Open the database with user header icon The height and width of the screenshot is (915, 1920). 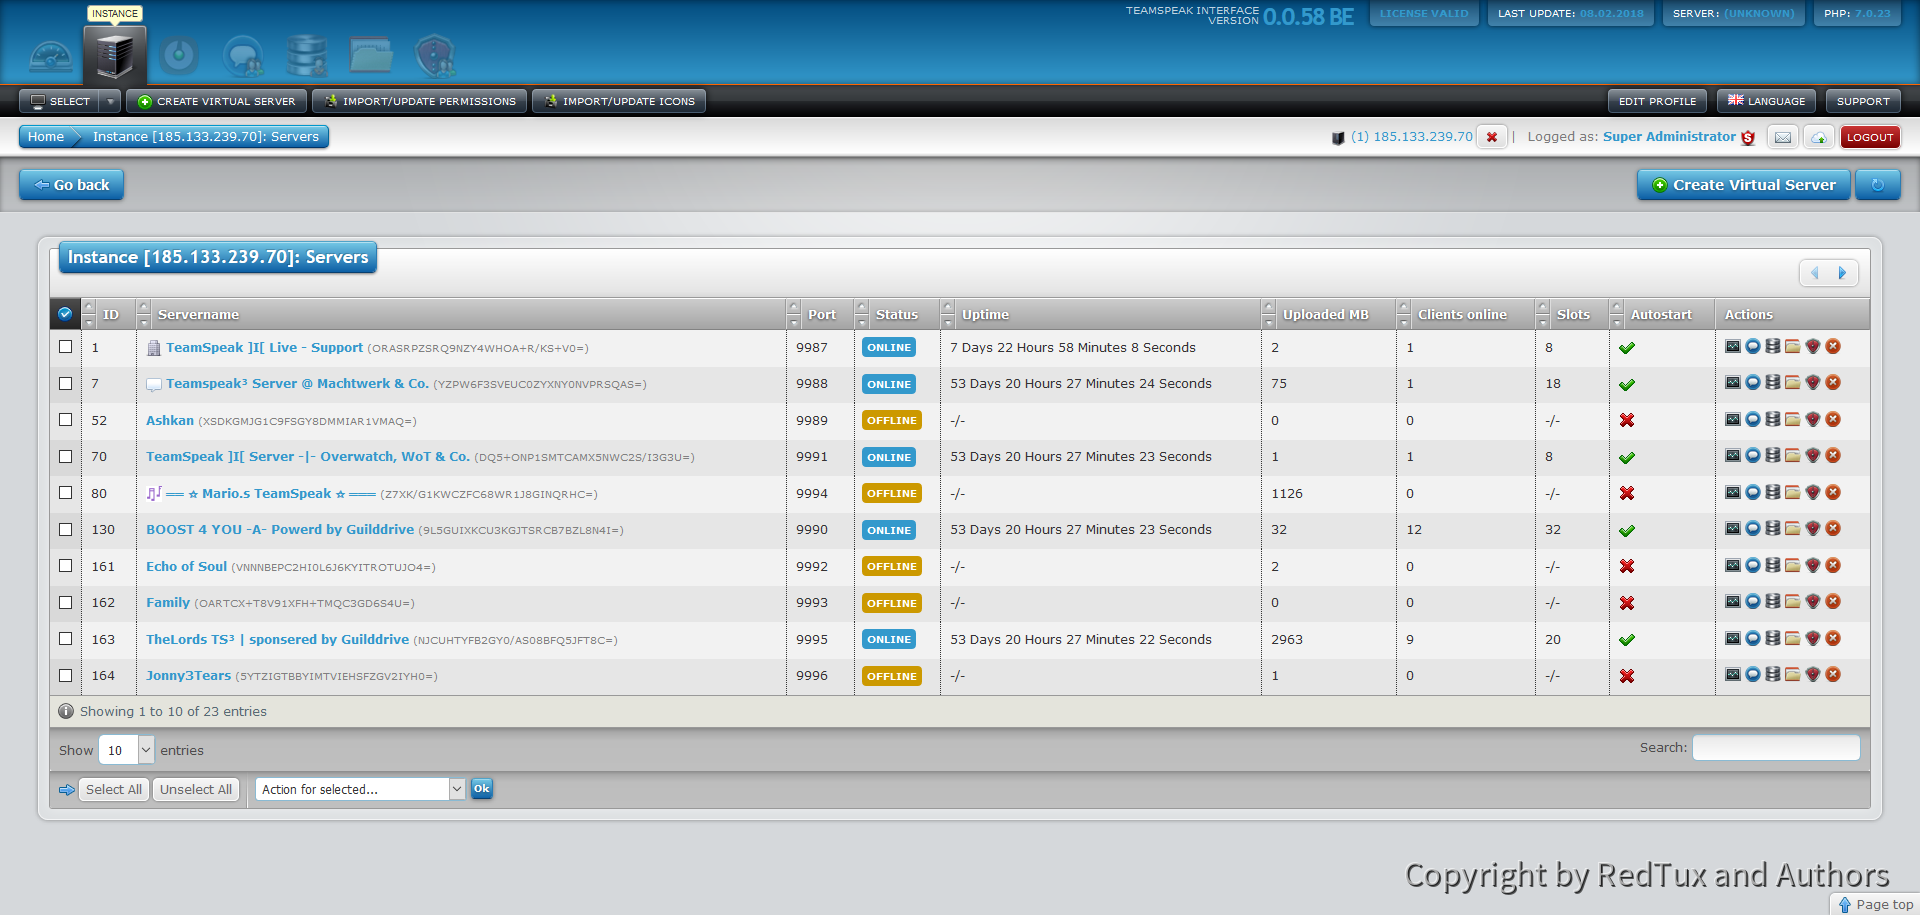[x=307, y=56]
